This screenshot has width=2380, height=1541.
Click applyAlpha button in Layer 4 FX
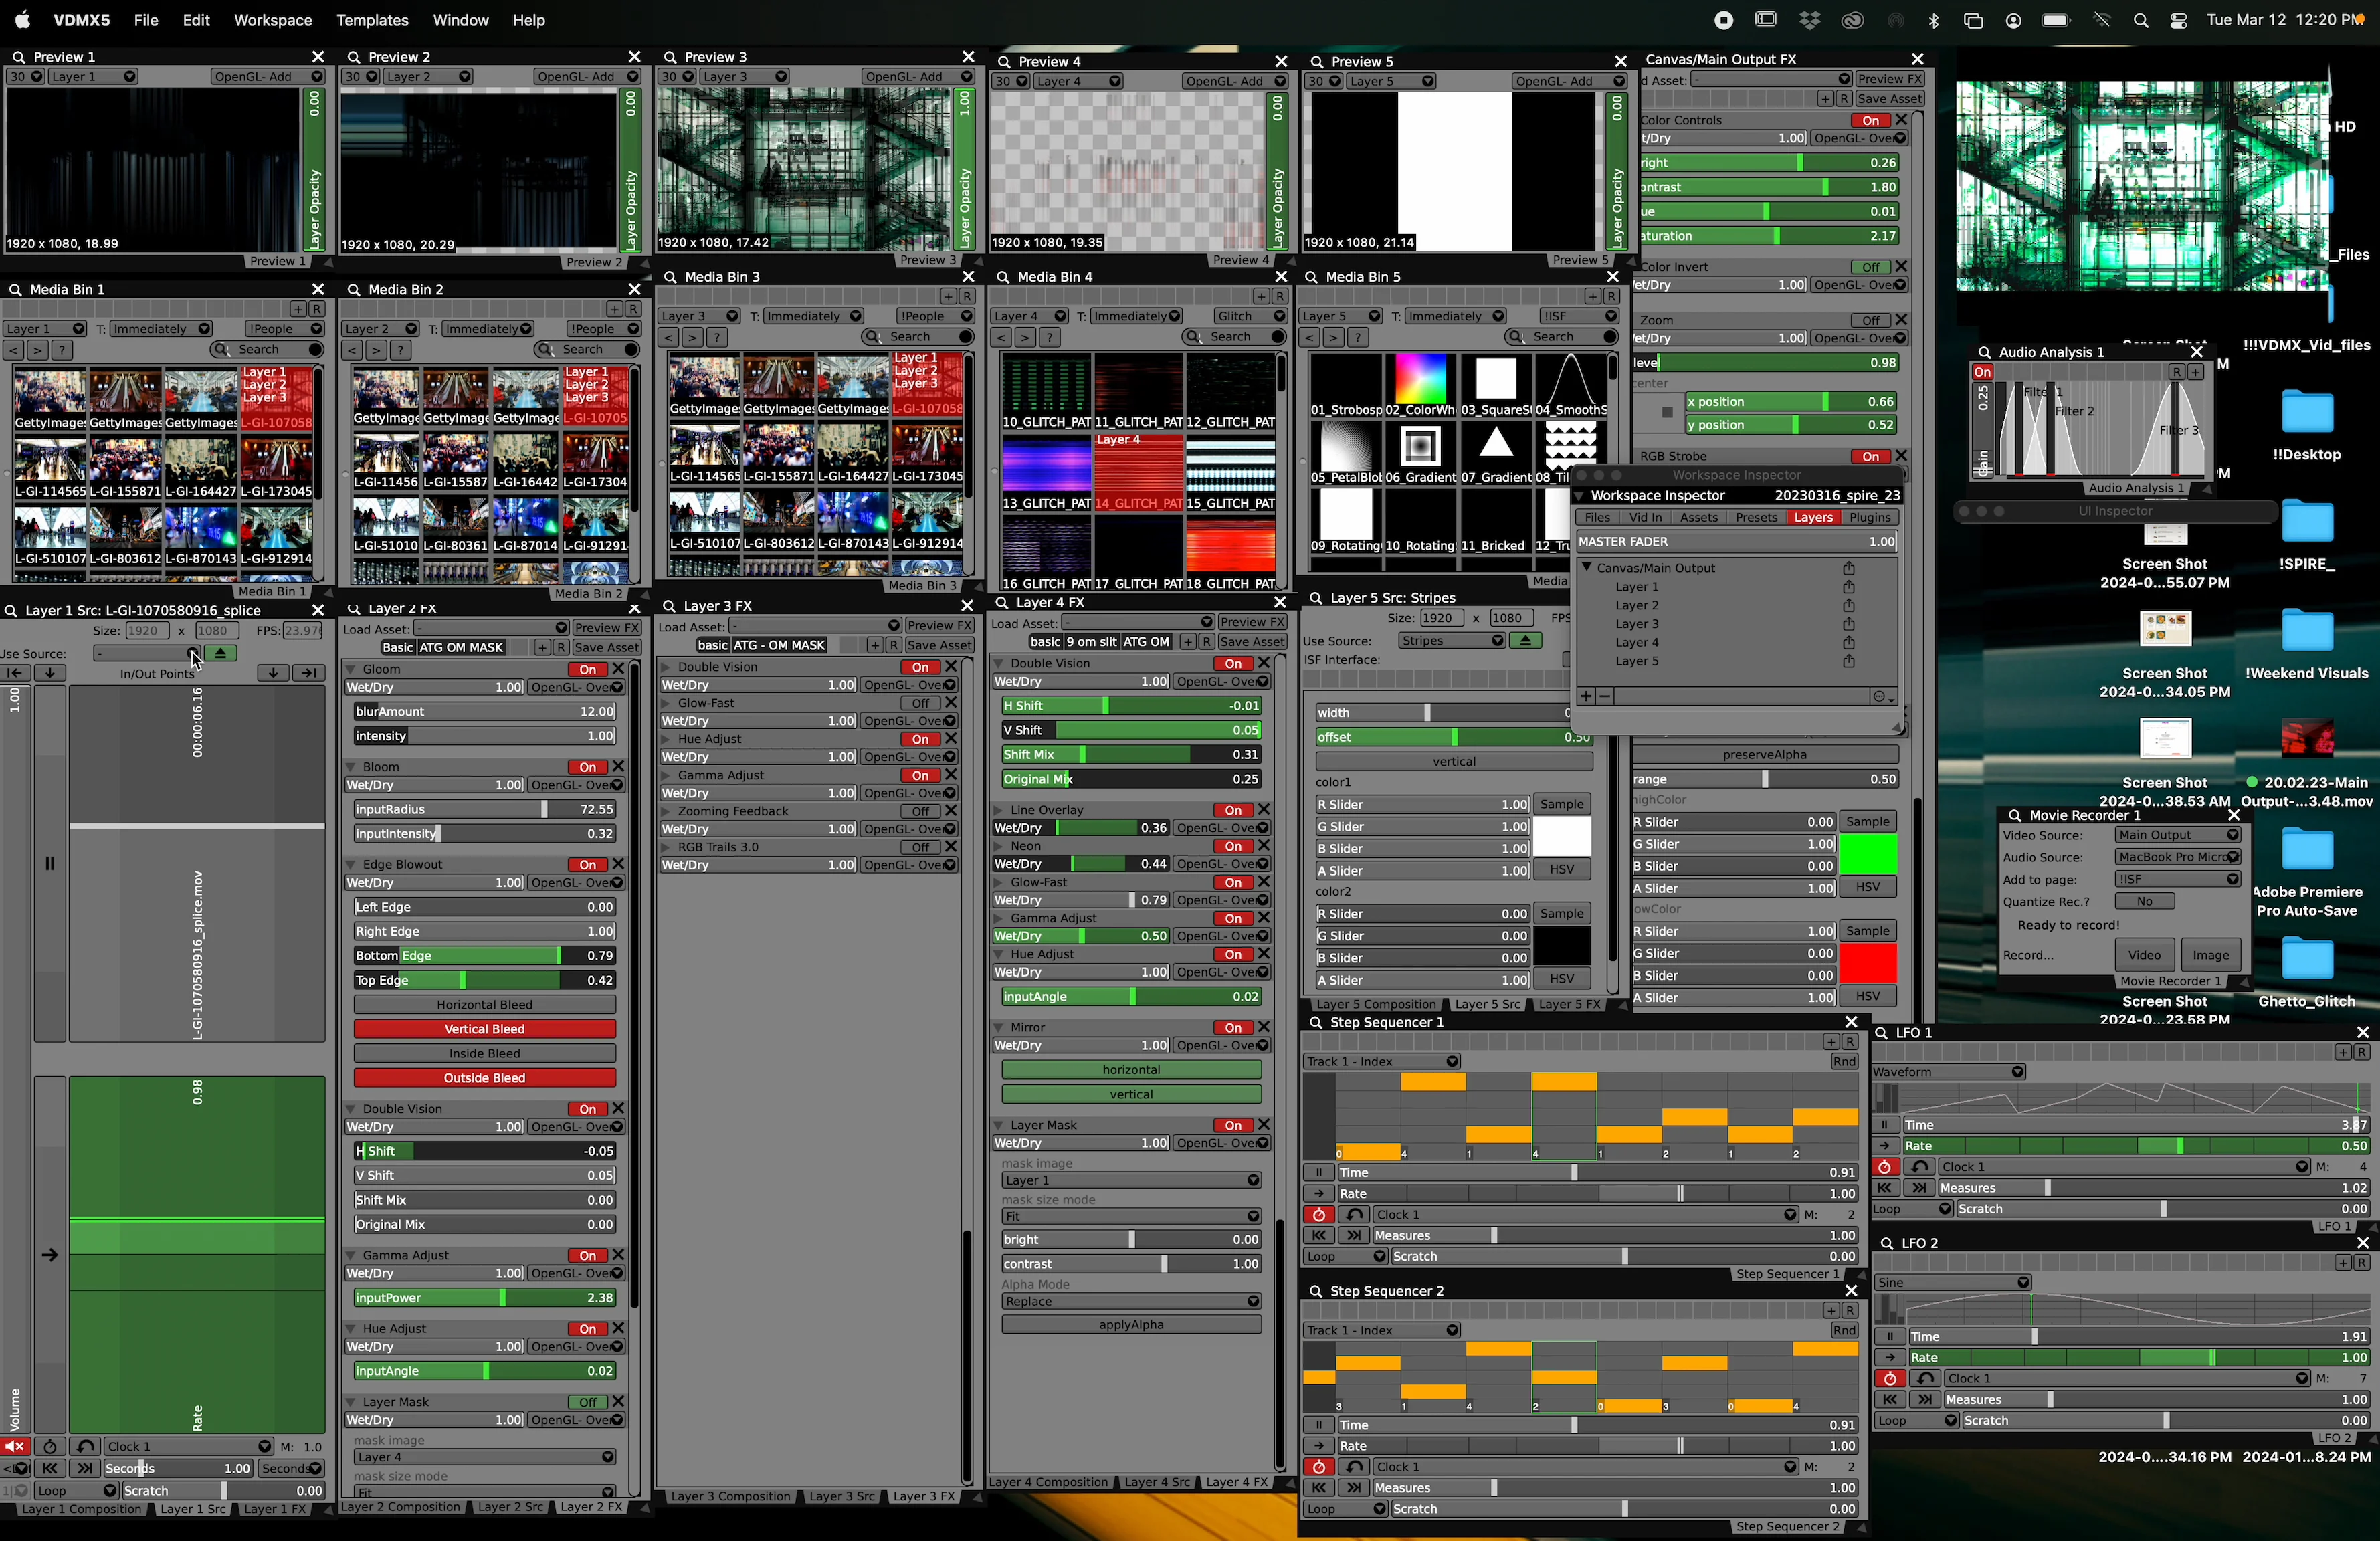(x=1131, y=1324)
